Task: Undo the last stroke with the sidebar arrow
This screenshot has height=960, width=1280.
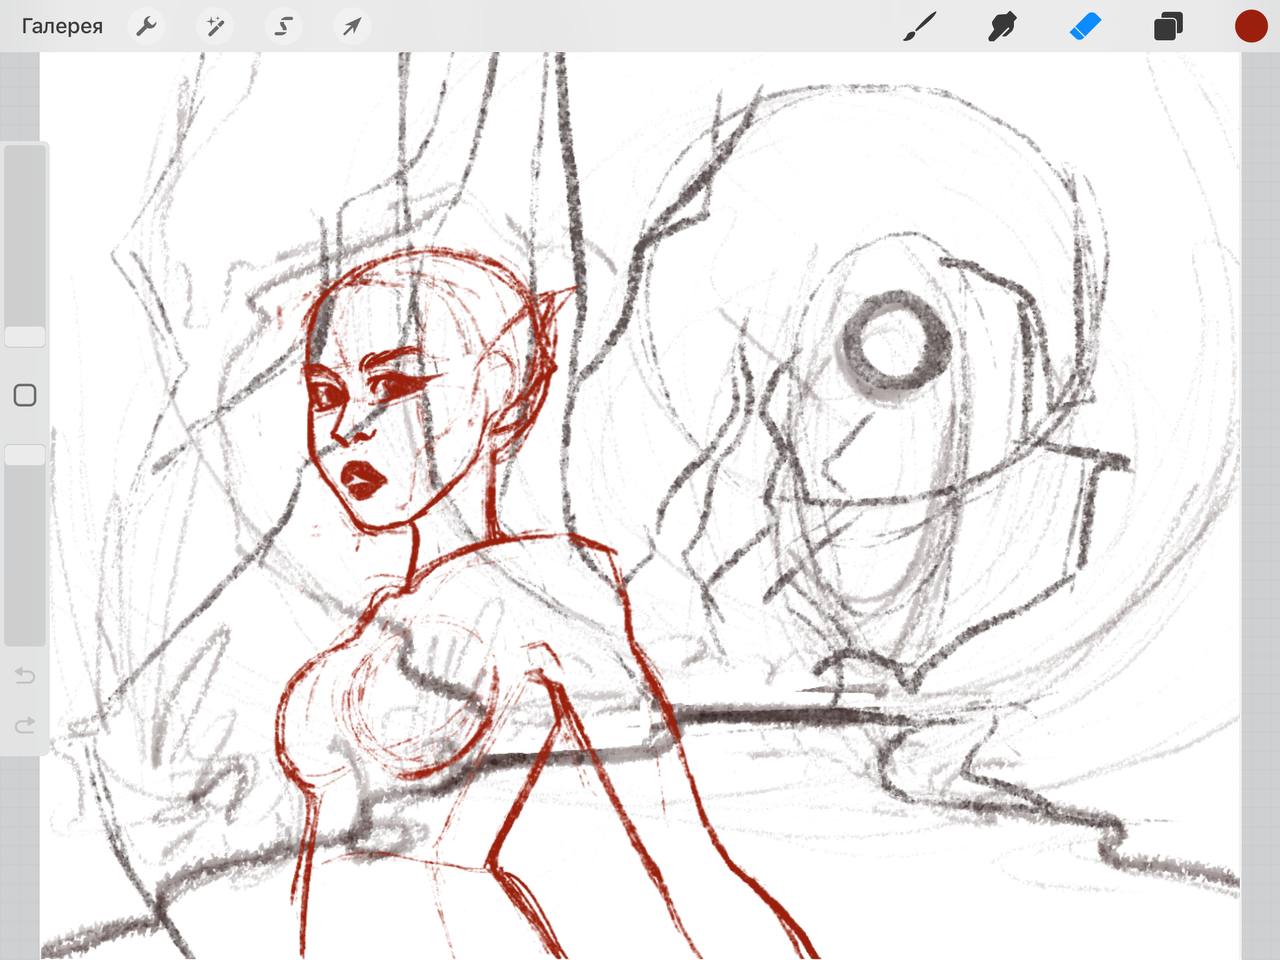Action: point(25,676)
